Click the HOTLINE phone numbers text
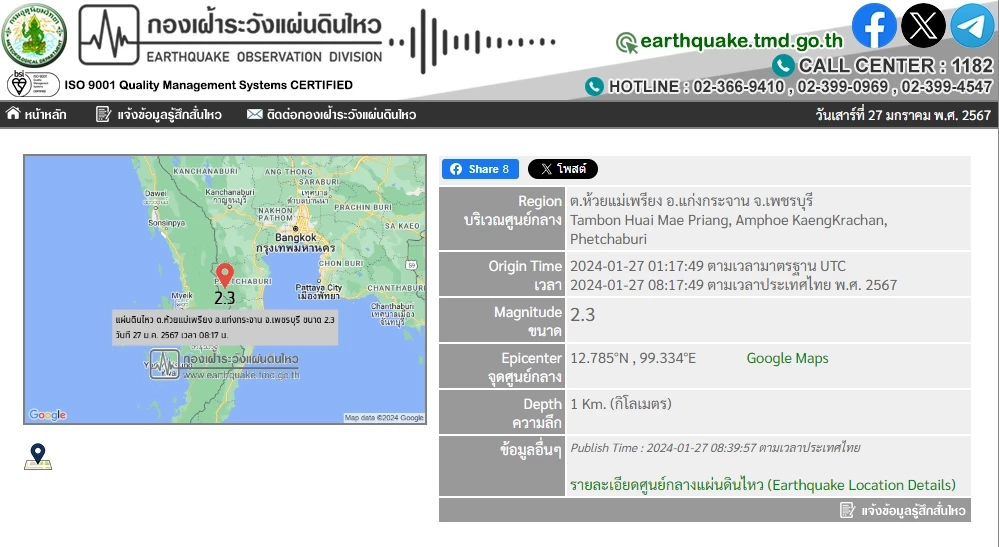 (800, 87)
